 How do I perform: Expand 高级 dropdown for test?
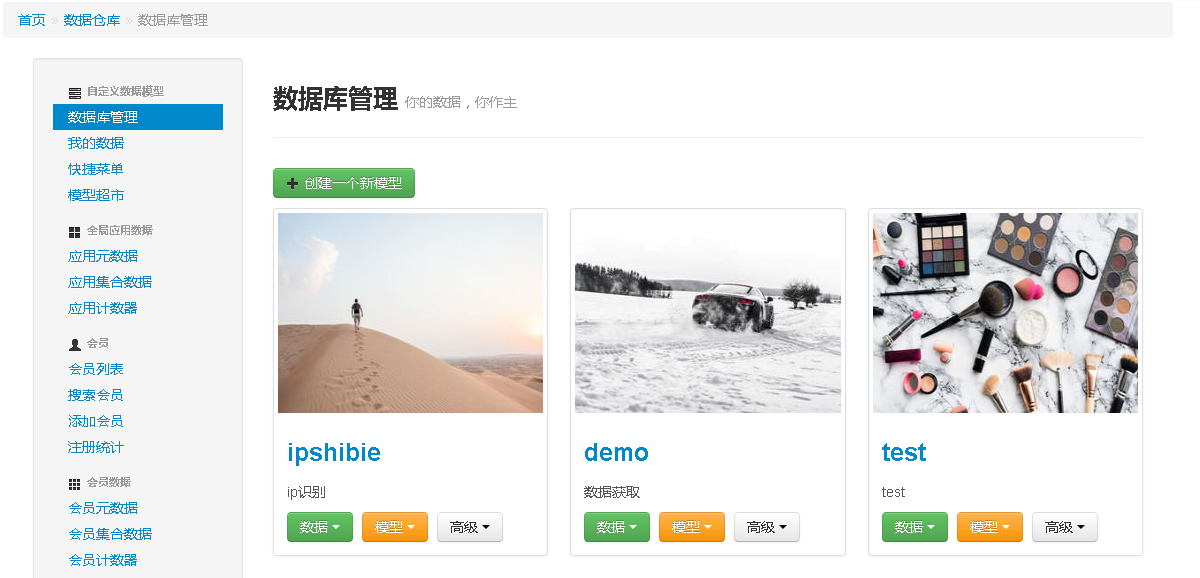point(1065,527)
